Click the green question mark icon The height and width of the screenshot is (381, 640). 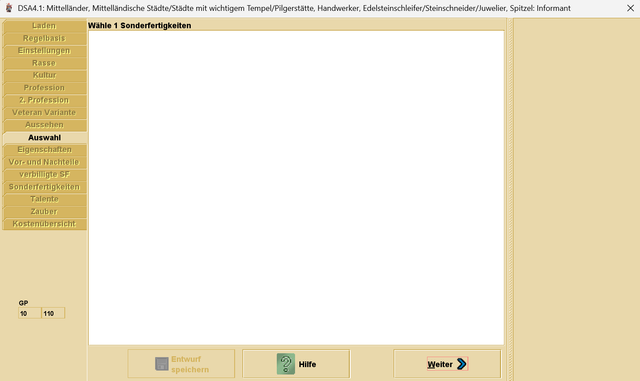point(286,364)
